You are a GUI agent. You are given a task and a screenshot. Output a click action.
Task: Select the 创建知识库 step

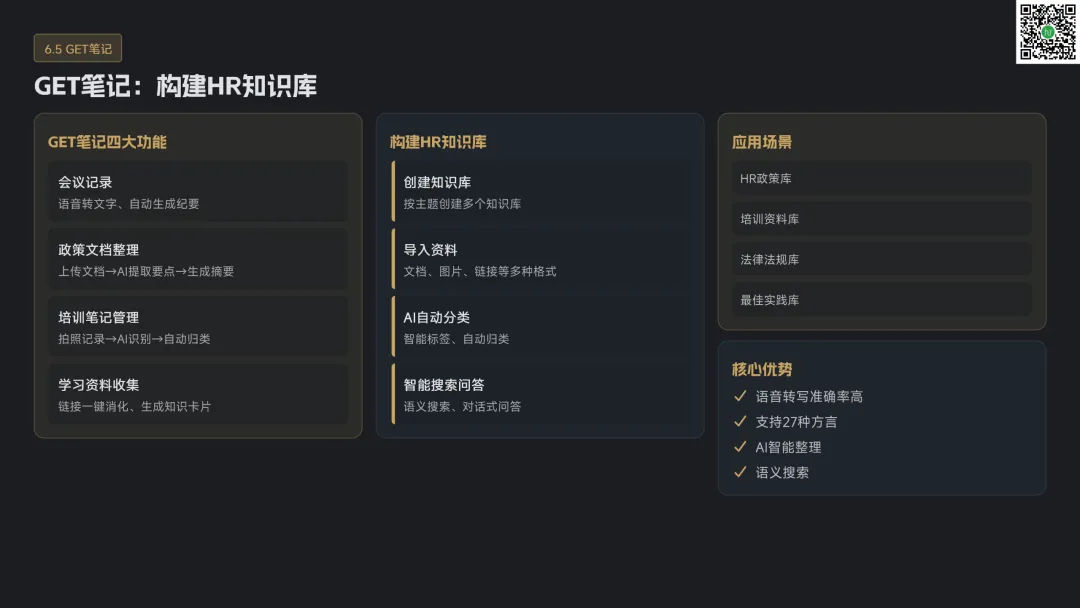540,191
